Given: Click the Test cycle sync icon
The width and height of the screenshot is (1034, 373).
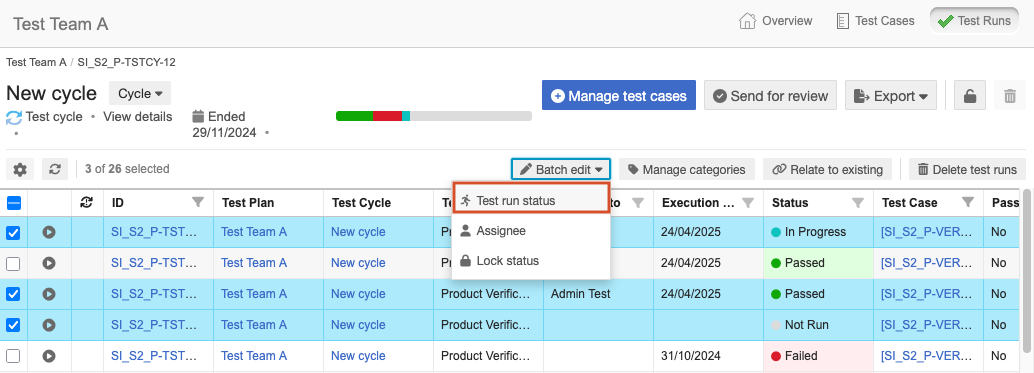Looking at the screenshot, I should click(14, 117).
